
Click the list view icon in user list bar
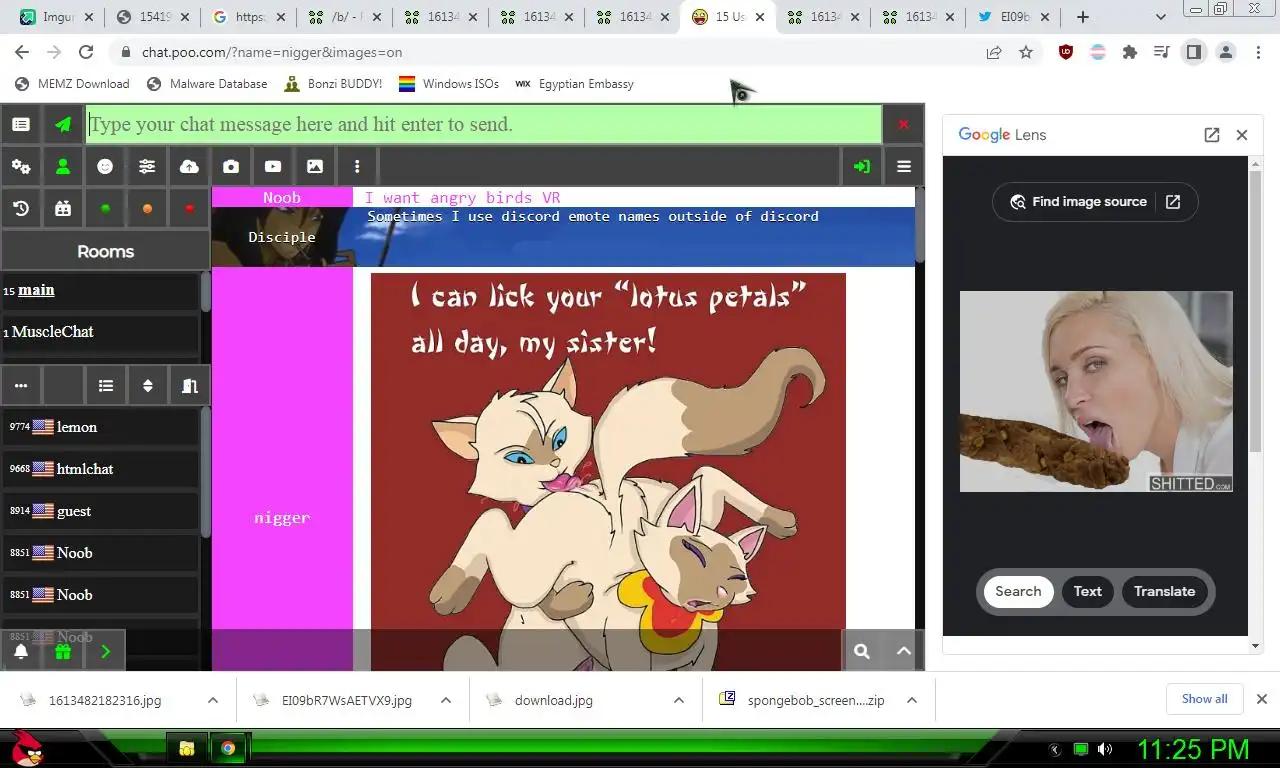106,386
